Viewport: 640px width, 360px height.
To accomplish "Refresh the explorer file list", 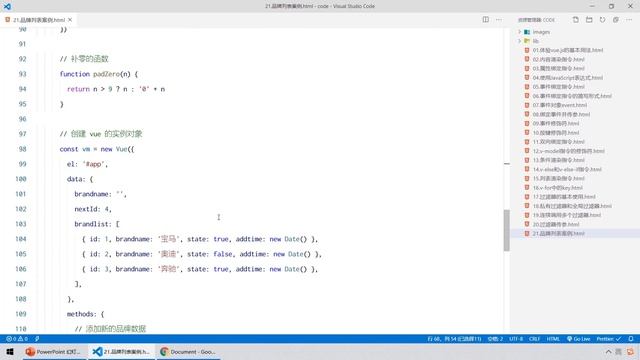I will 602,20.
